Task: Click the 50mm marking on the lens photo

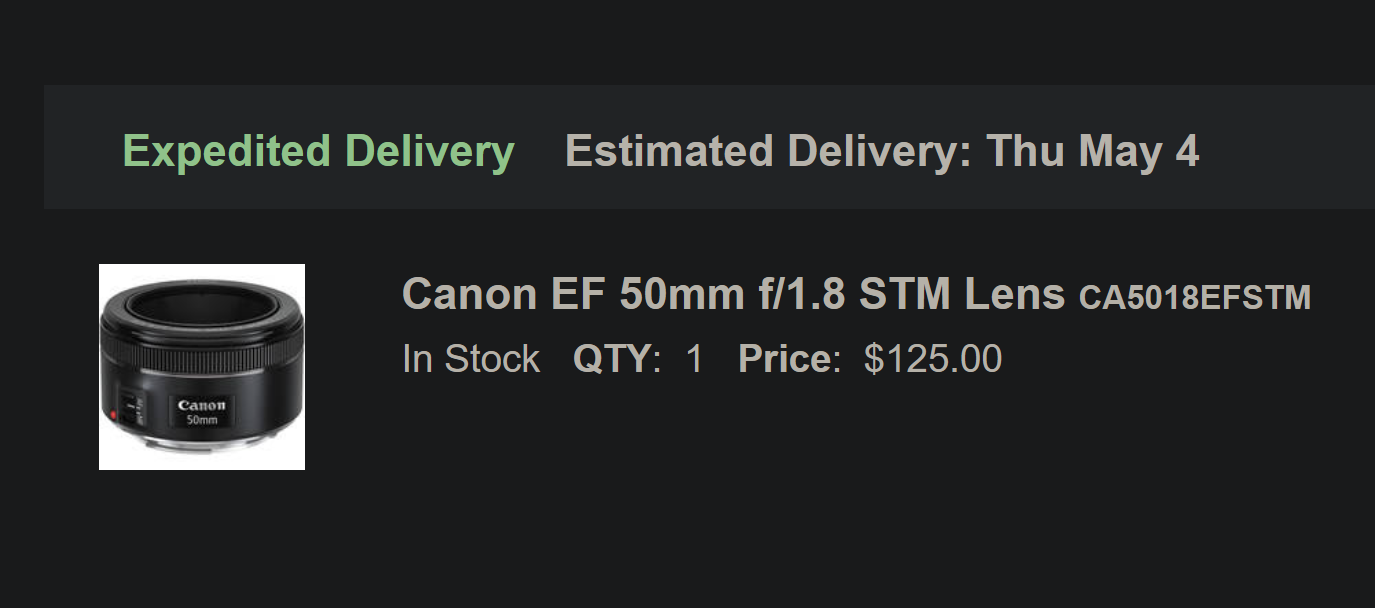Action: coord(202,420)
